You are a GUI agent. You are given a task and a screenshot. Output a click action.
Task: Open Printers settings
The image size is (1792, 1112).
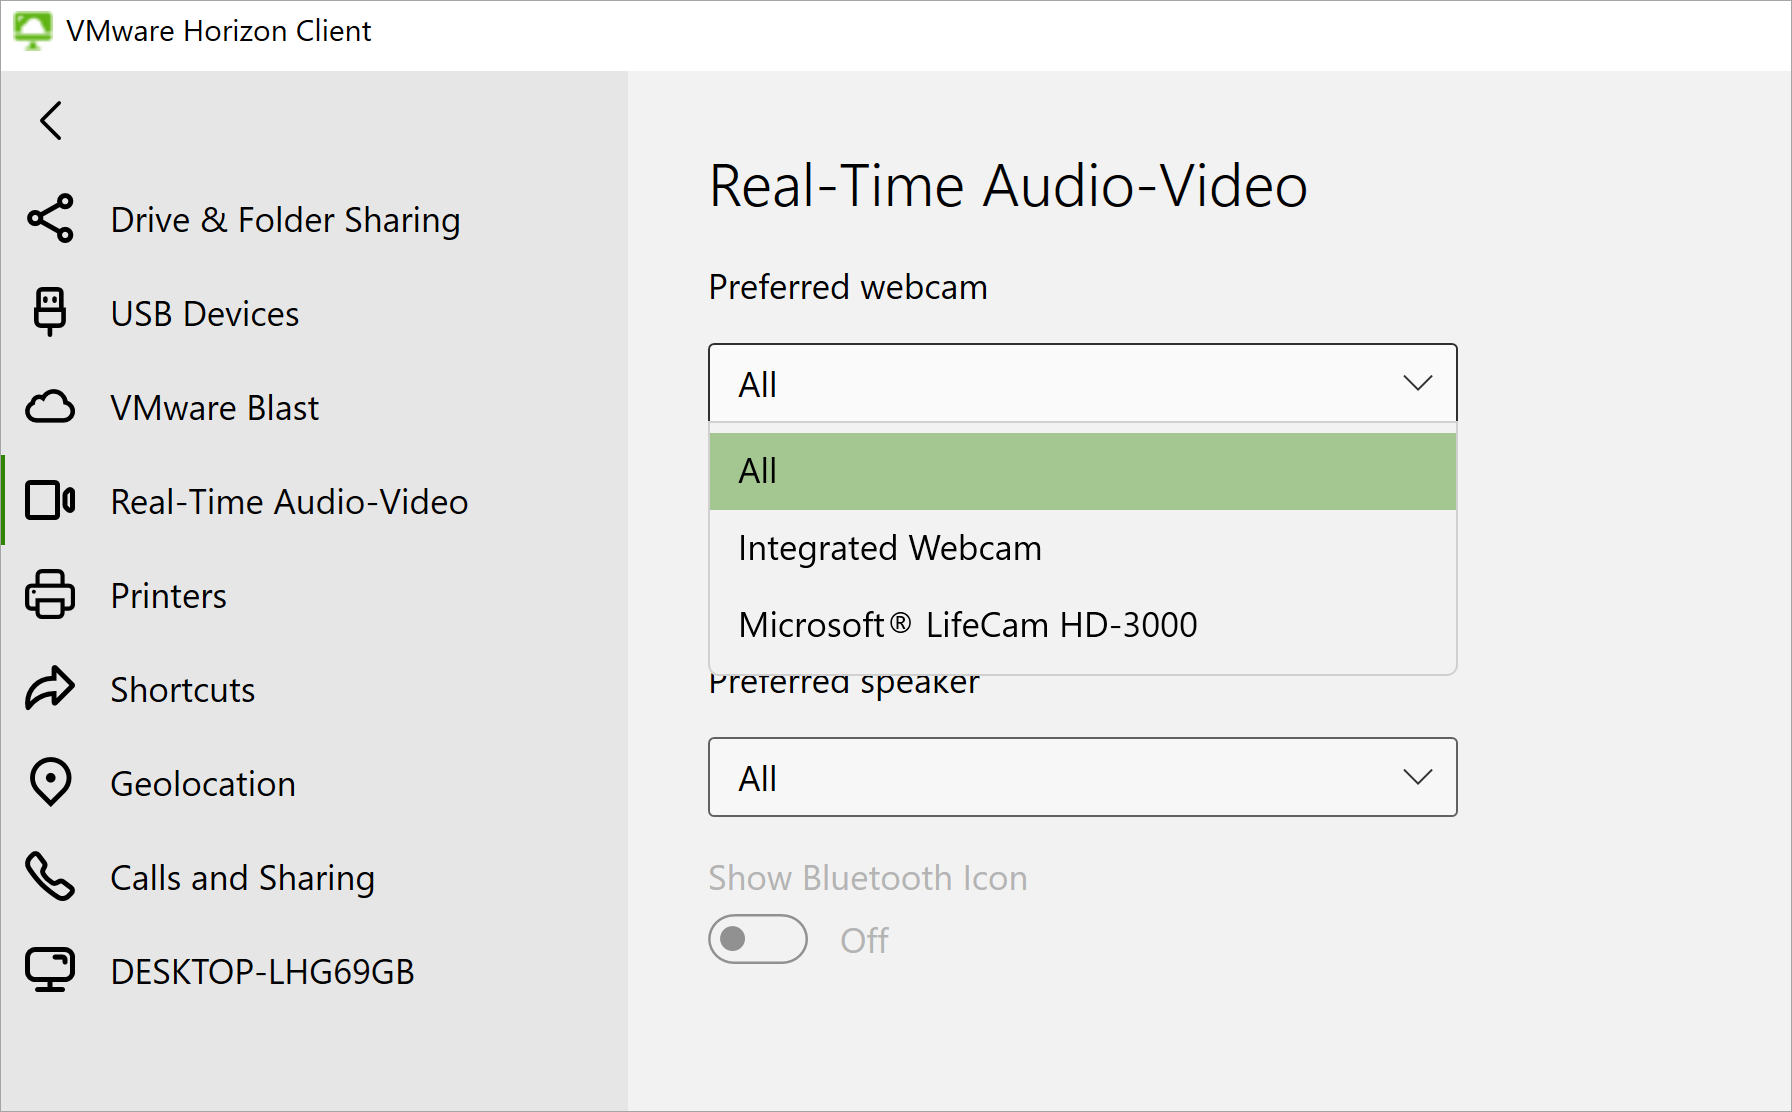coord(314,595)
